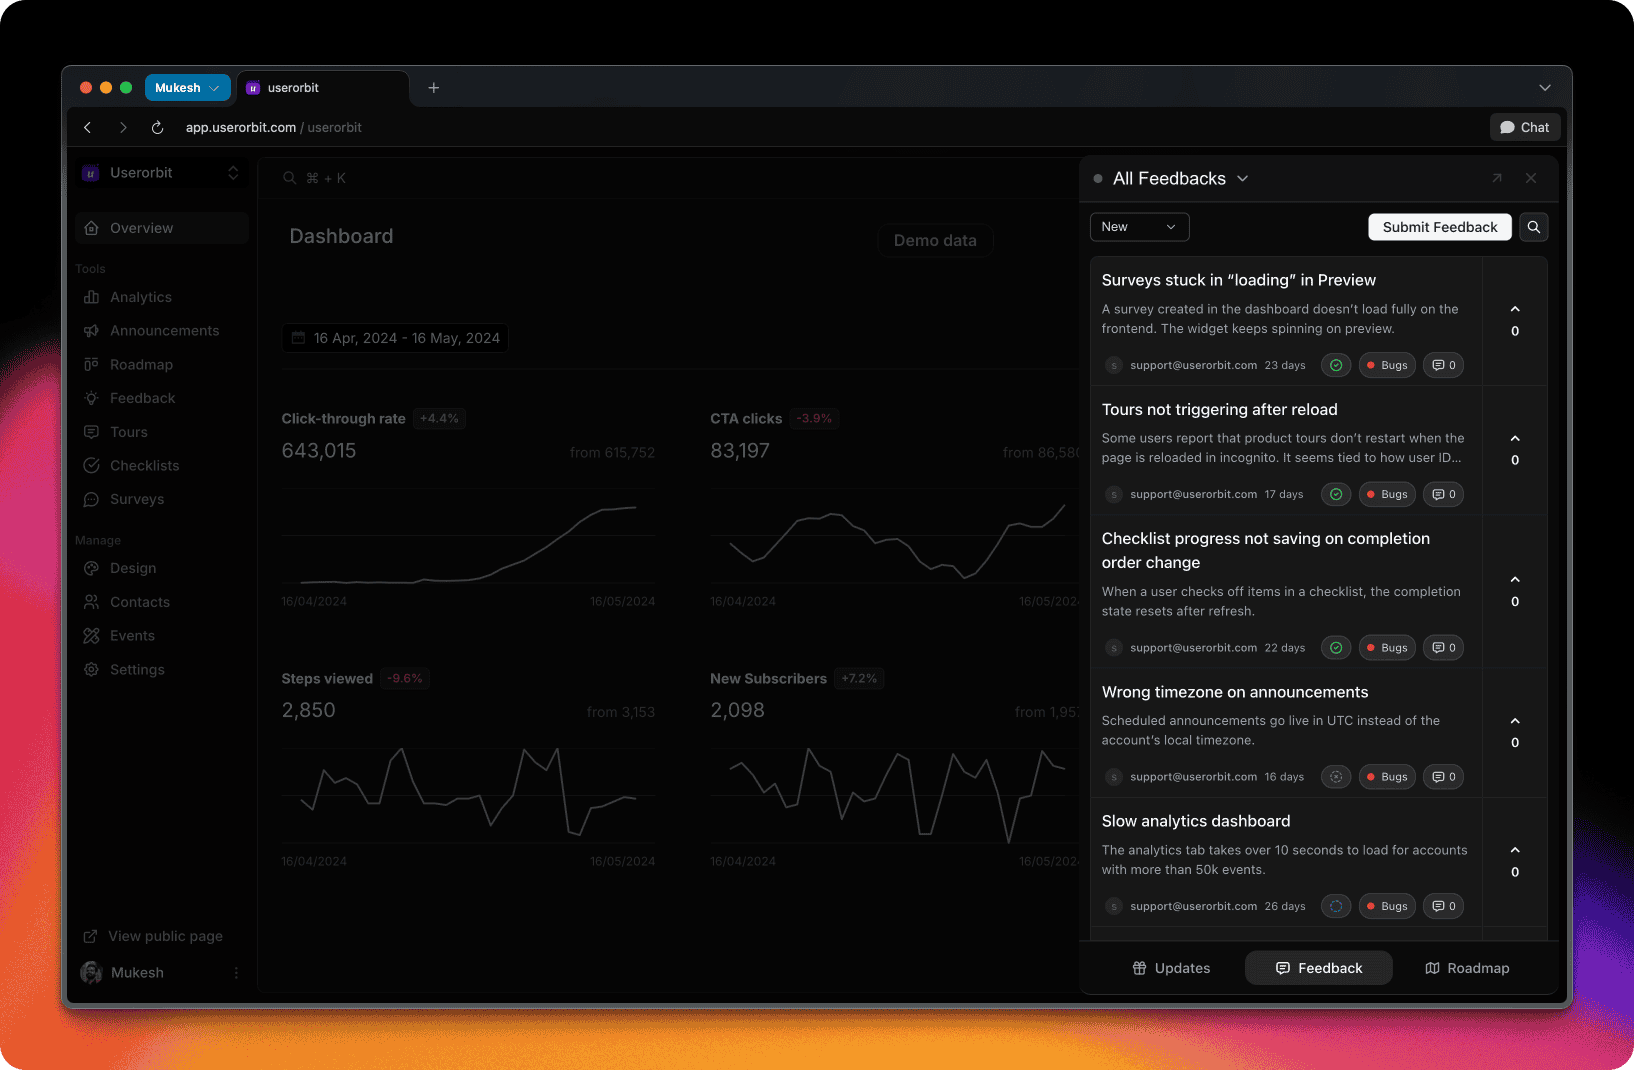The image size is (1634, 1070).
Task: Click the Bugs tag on Tours not triggering
Action: tap(1386, 494)
